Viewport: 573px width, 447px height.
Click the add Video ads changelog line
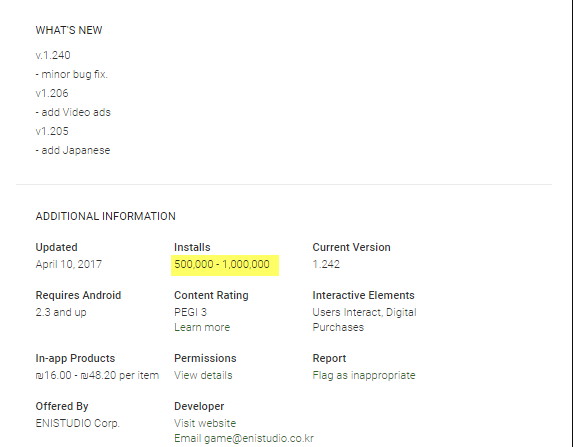point(73,112)
